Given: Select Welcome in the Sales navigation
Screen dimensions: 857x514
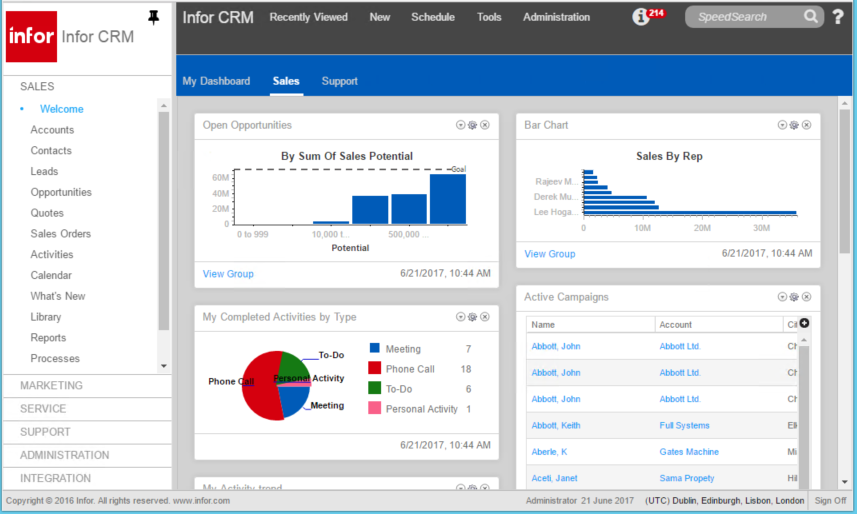Looking at the screenshot, I should pyautogui.click(x=62, y=109).
